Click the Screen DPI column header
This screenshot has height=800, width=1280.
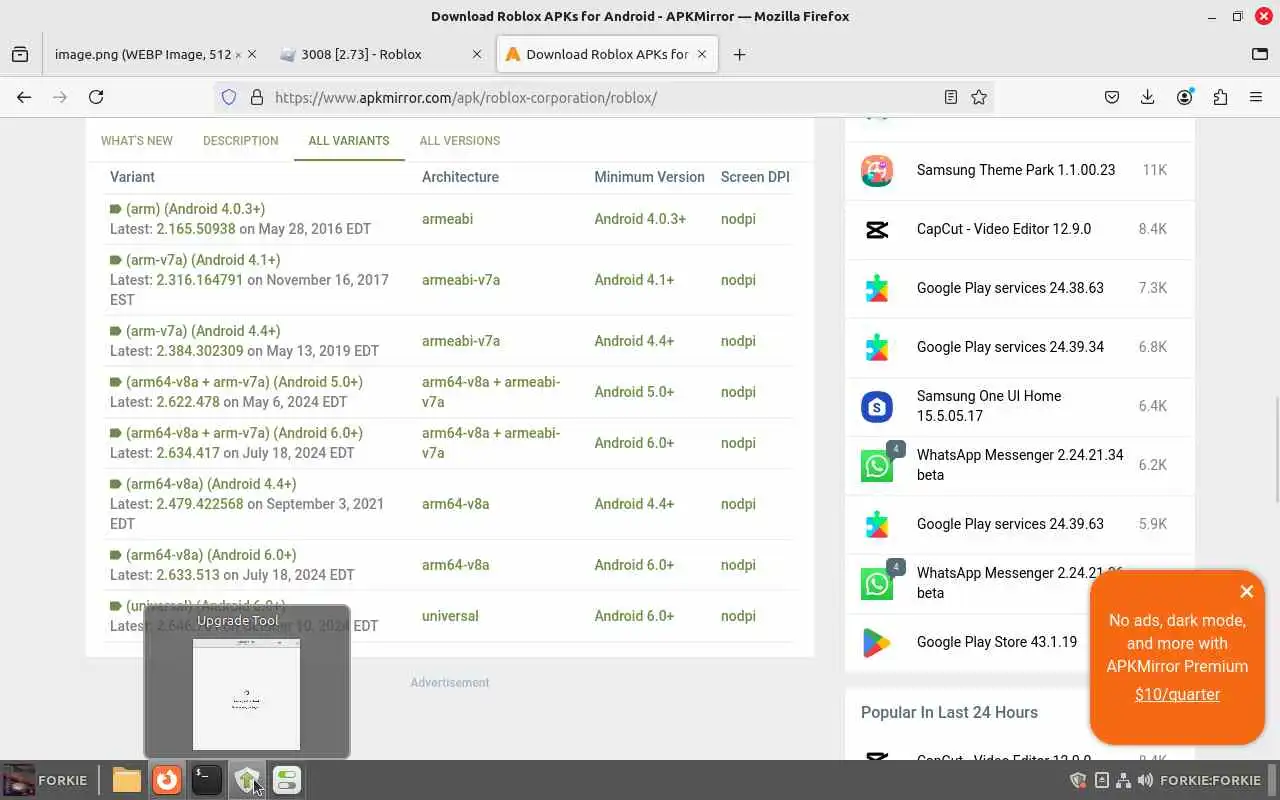(755, 177)
